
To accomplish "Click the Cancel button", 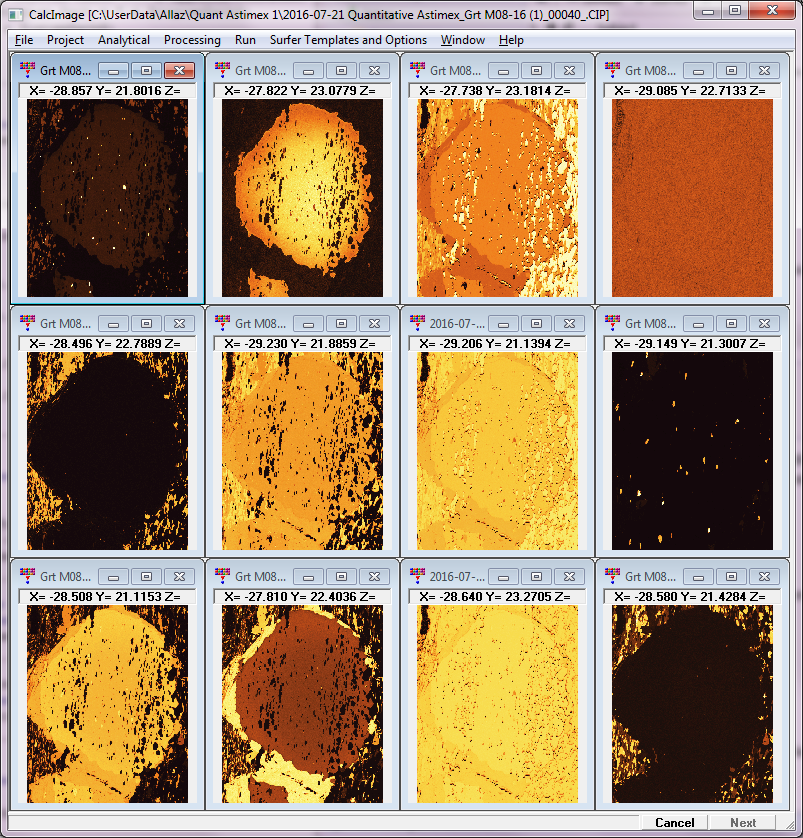I will [x=674, y=823].
